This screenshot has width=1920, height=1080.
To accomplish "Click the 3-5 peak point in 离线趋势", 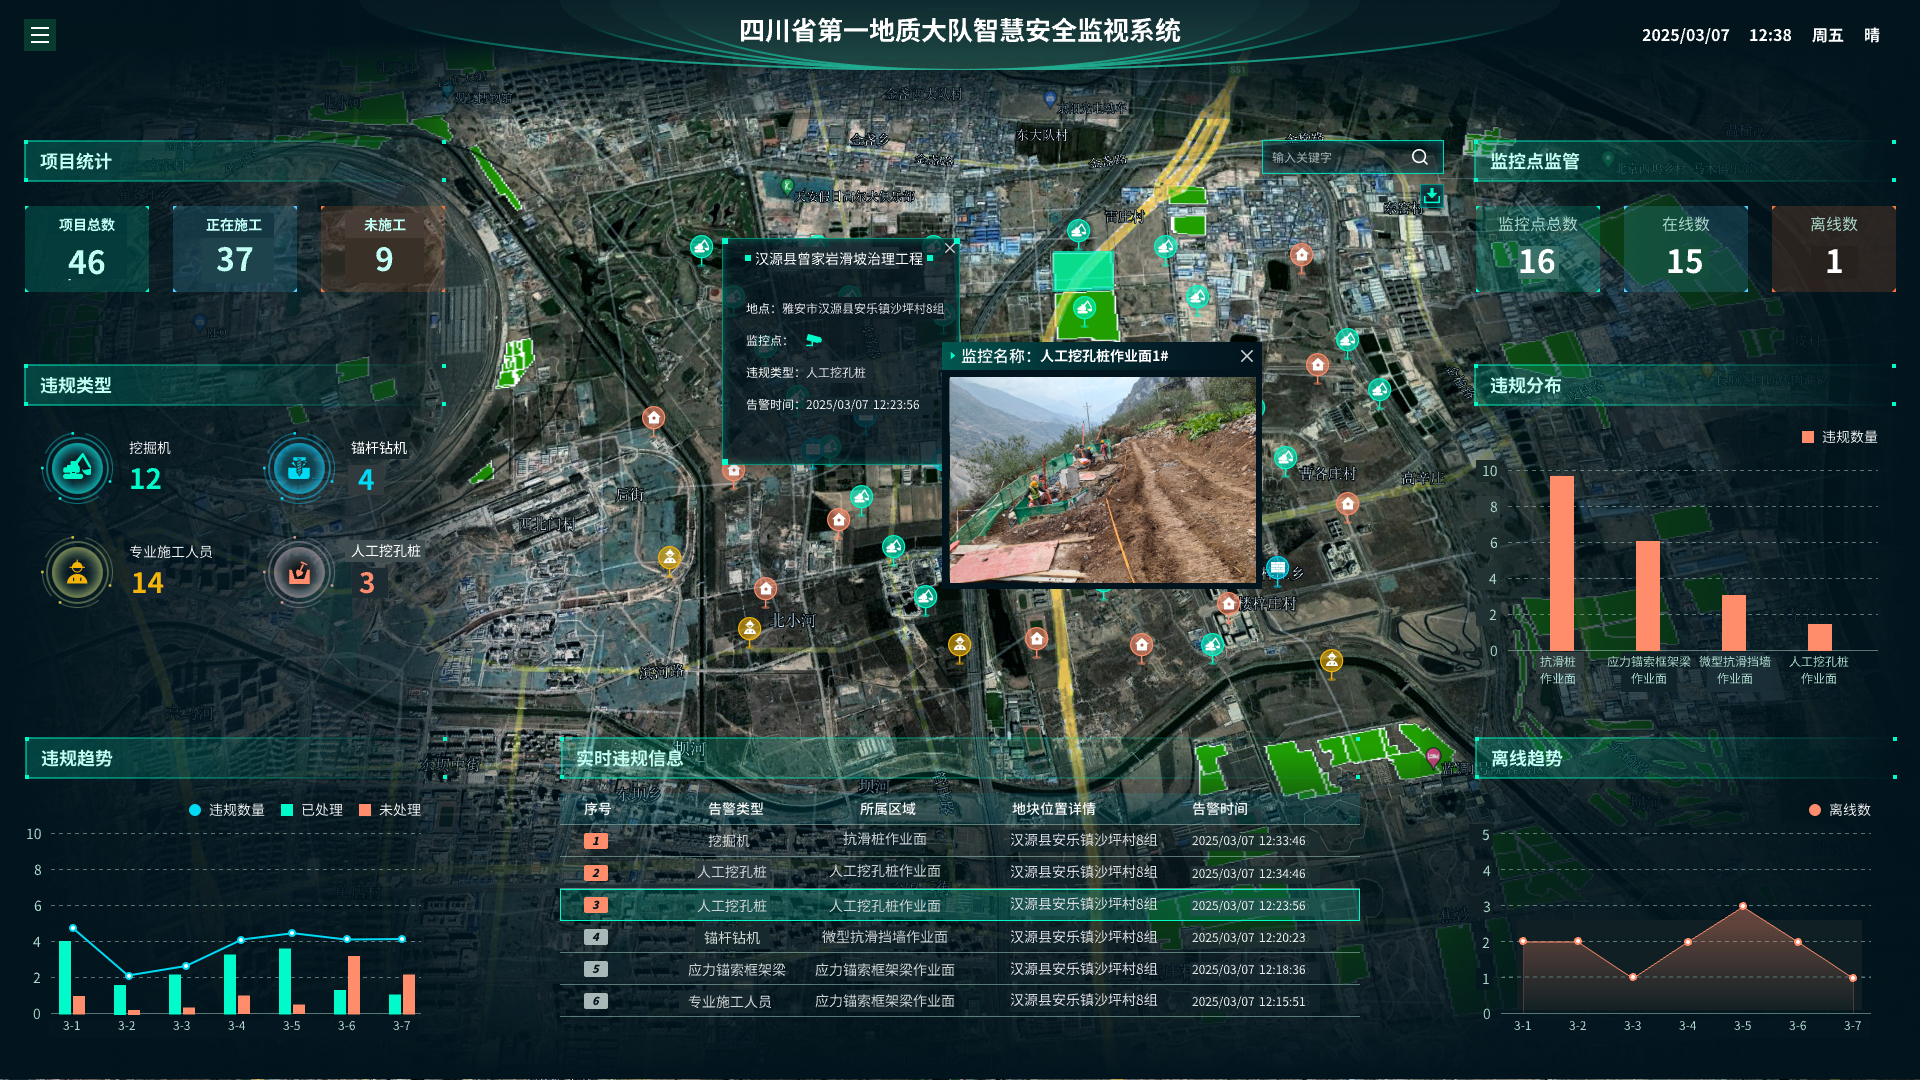I will pos(1743,906).
